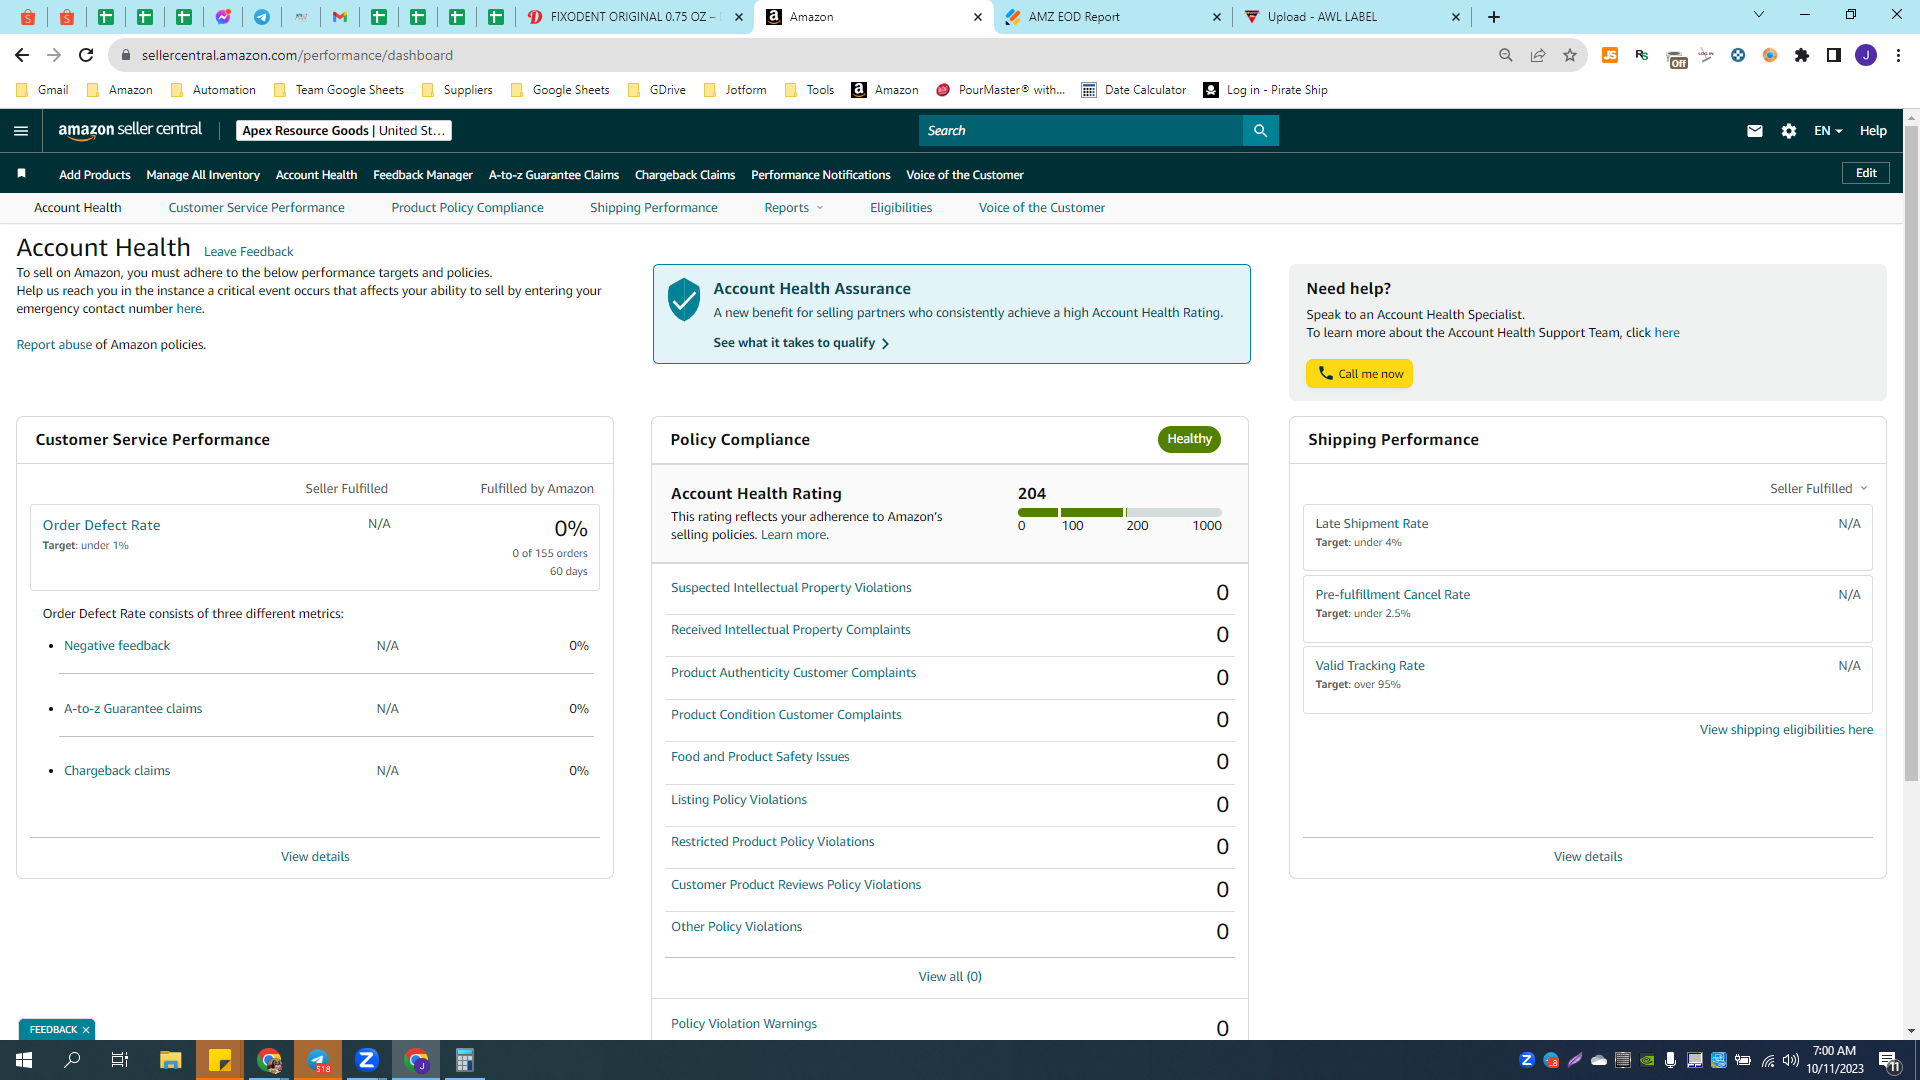Open the Leave Feedback link
This screenshot has height=1080, width=1920.
pyautogui.click(x=248, y=252)
